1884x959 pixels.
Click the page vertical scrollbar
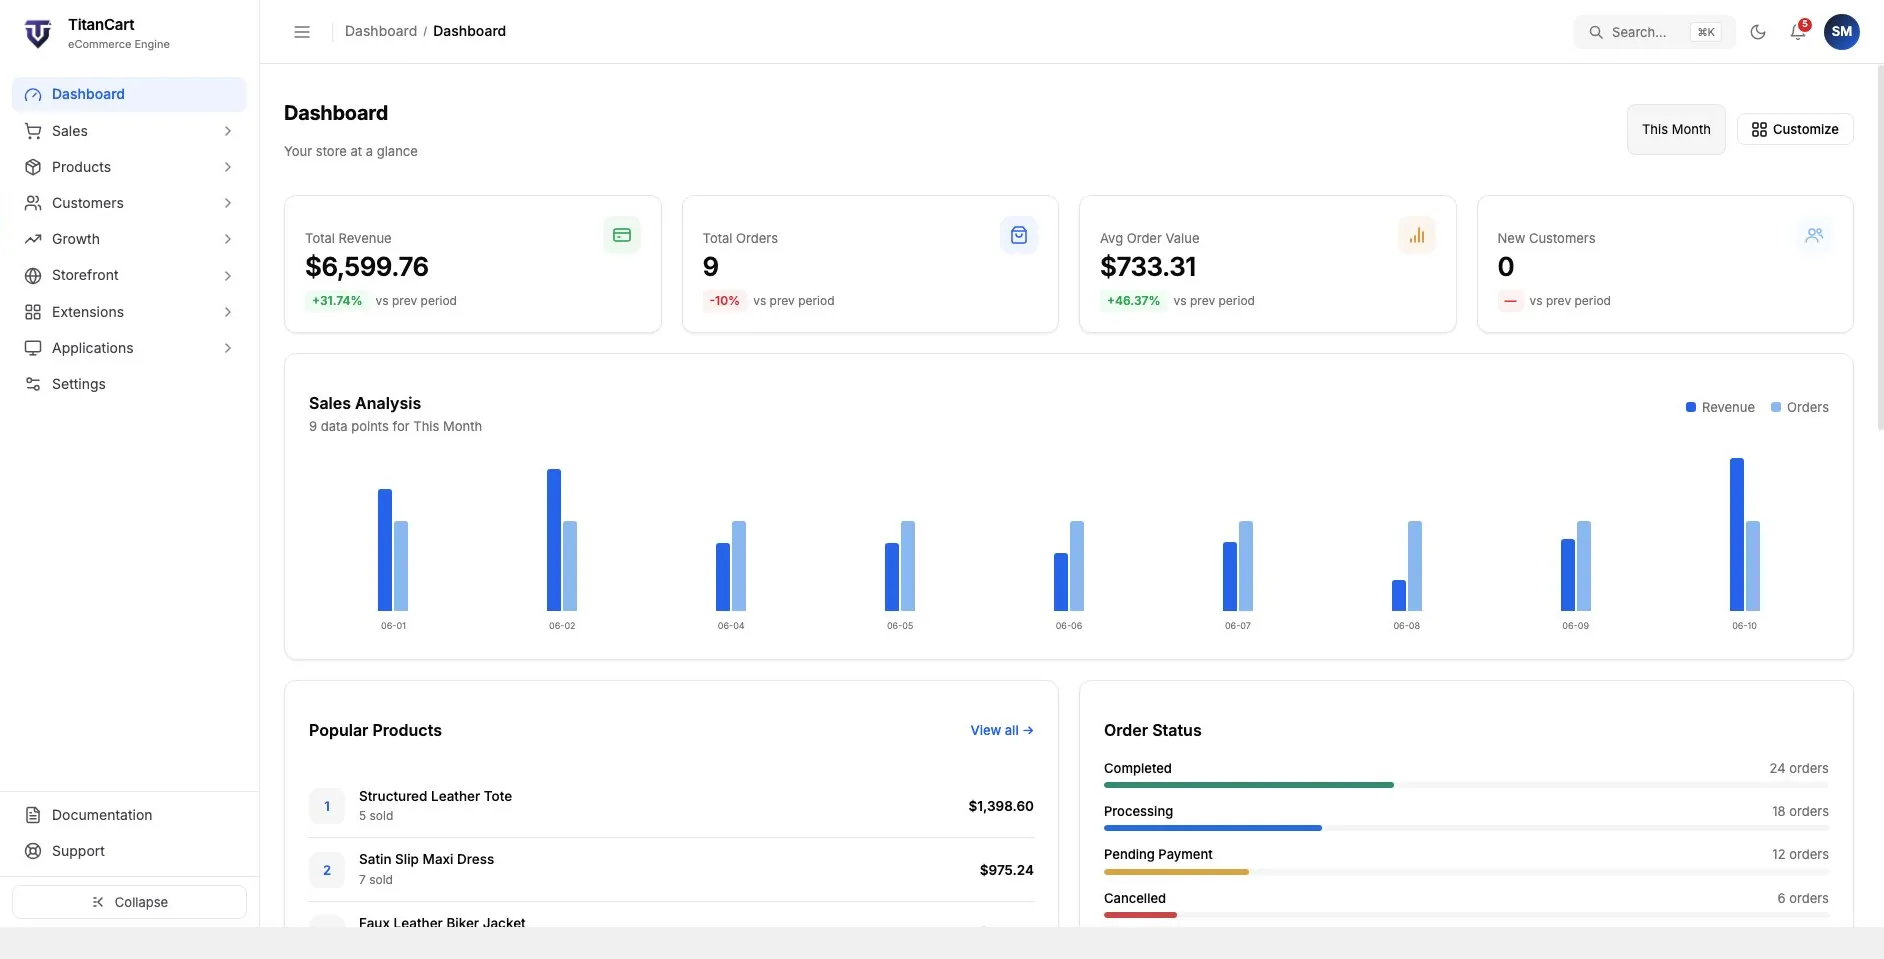[1880, 247]
